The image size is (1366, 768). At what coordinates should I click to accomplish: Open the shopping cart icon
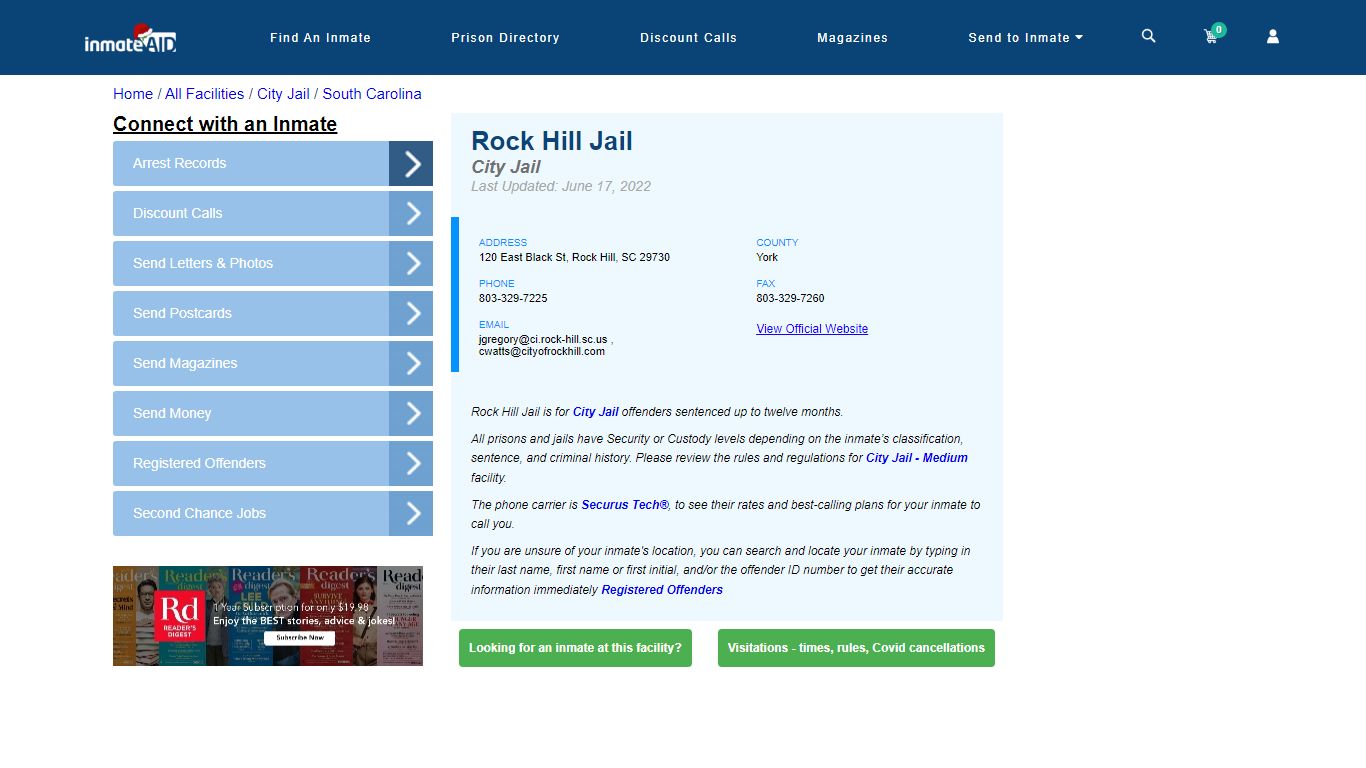tap(1210, 36)
